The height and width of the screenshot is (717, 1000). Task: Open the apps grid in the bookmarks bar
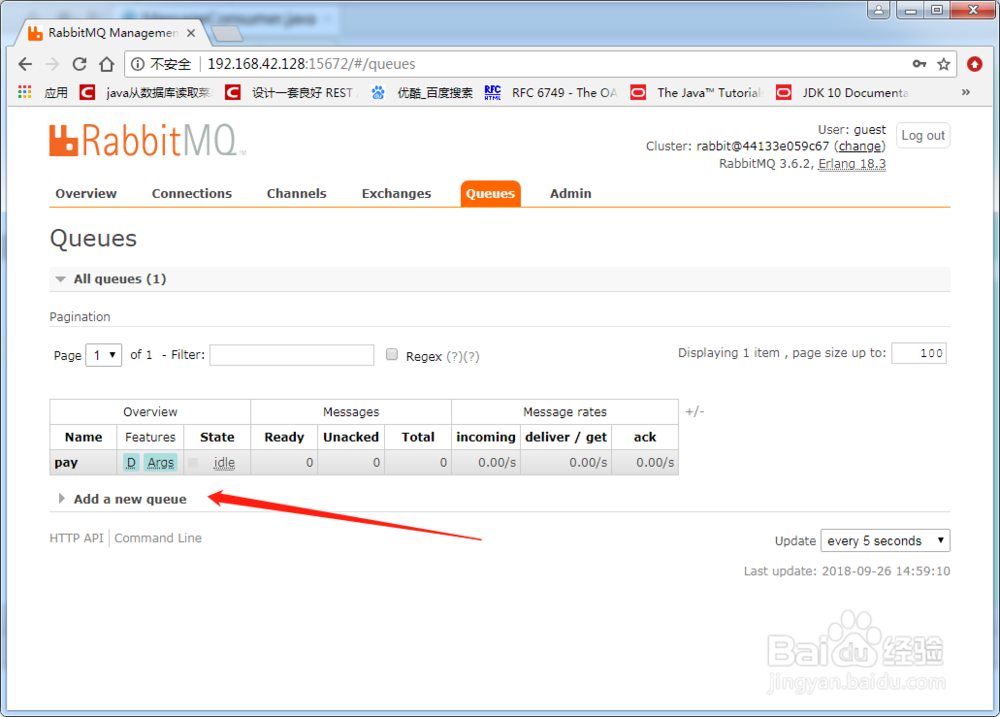25,92
